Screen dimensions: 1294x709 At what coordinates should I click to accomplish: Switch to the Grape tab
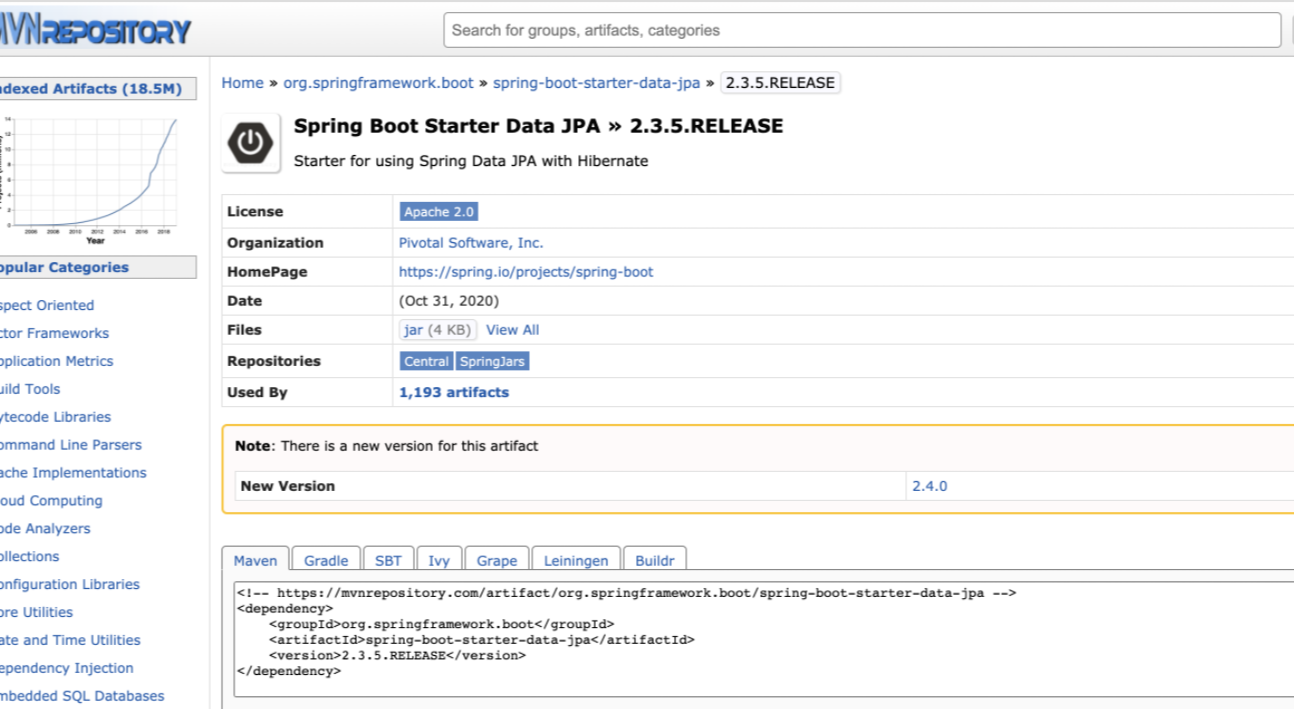(x=497, y=560)
